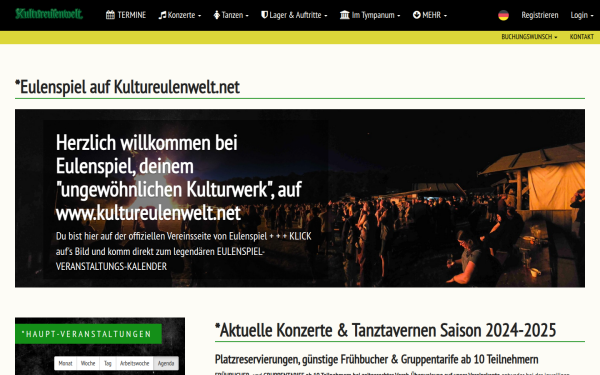
Task: Click the music note icon beside Konzerte
Action: tap(163, 15)
